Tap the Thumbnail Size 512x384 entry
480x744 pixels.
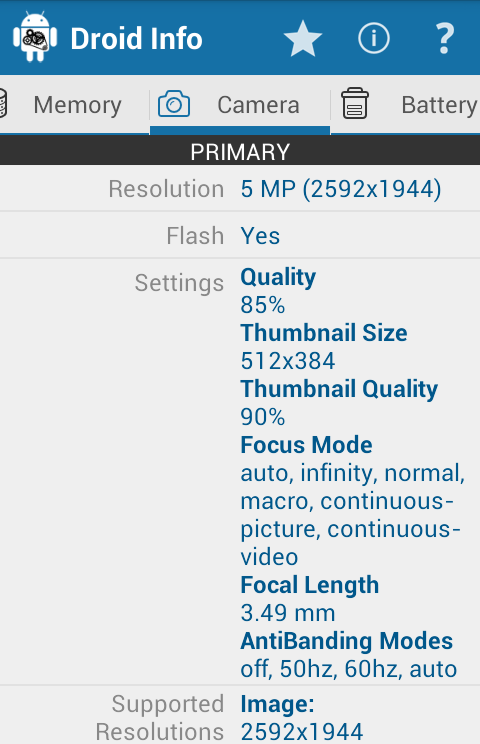324,347
